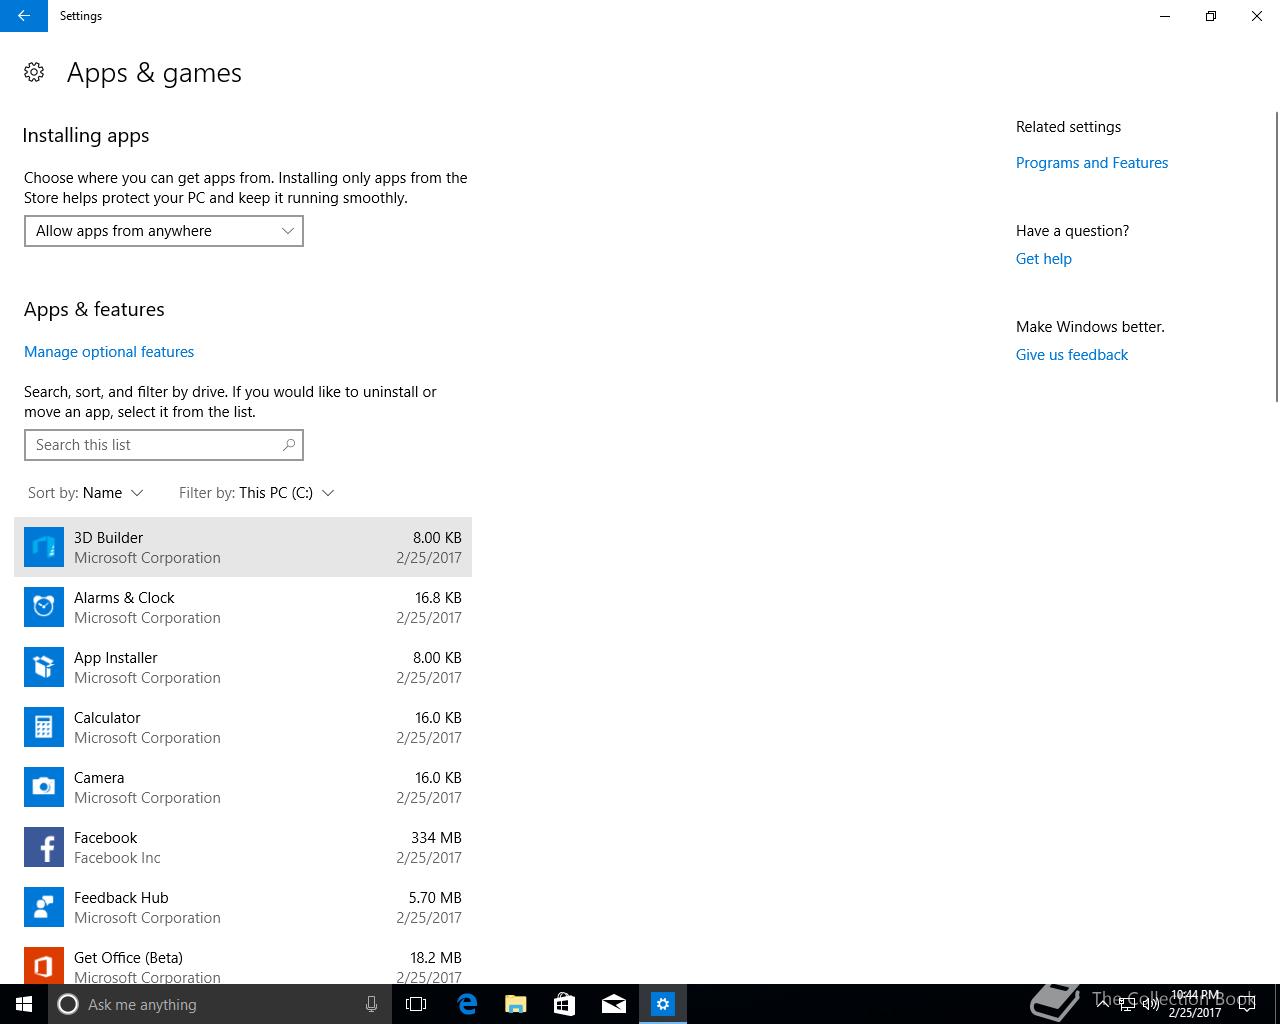
Task: Open Programs and Features link
Action: [x=1092, y=163]
